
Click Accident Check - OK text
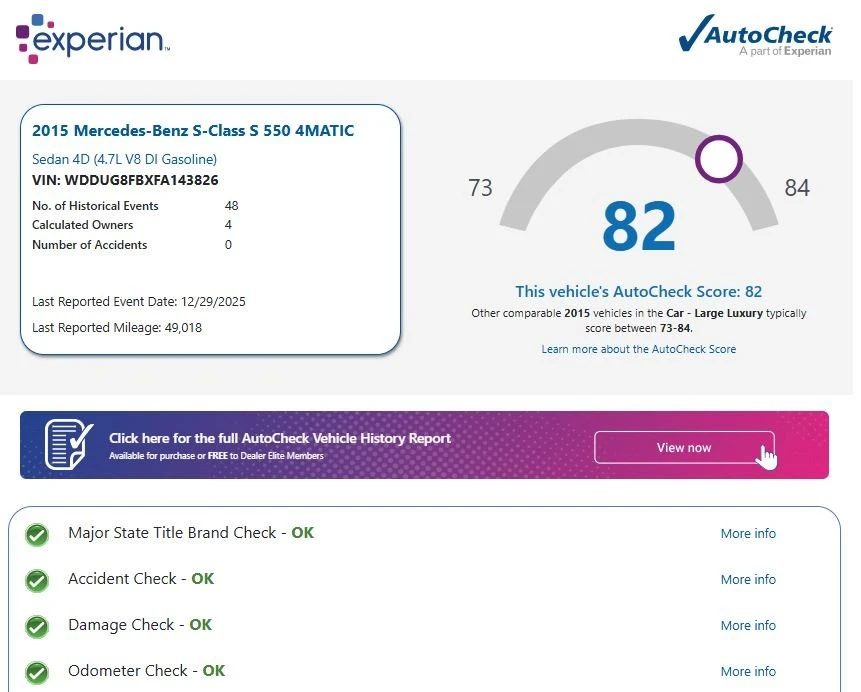[x=141, y=579]
